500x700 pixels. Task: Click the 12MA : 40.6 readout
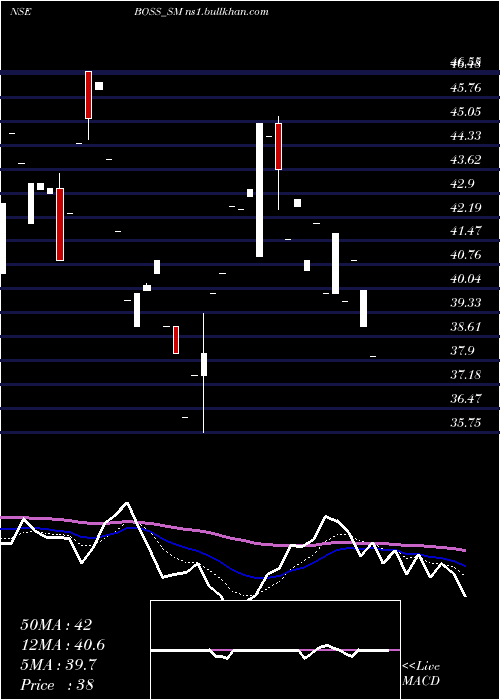(62, 645)
